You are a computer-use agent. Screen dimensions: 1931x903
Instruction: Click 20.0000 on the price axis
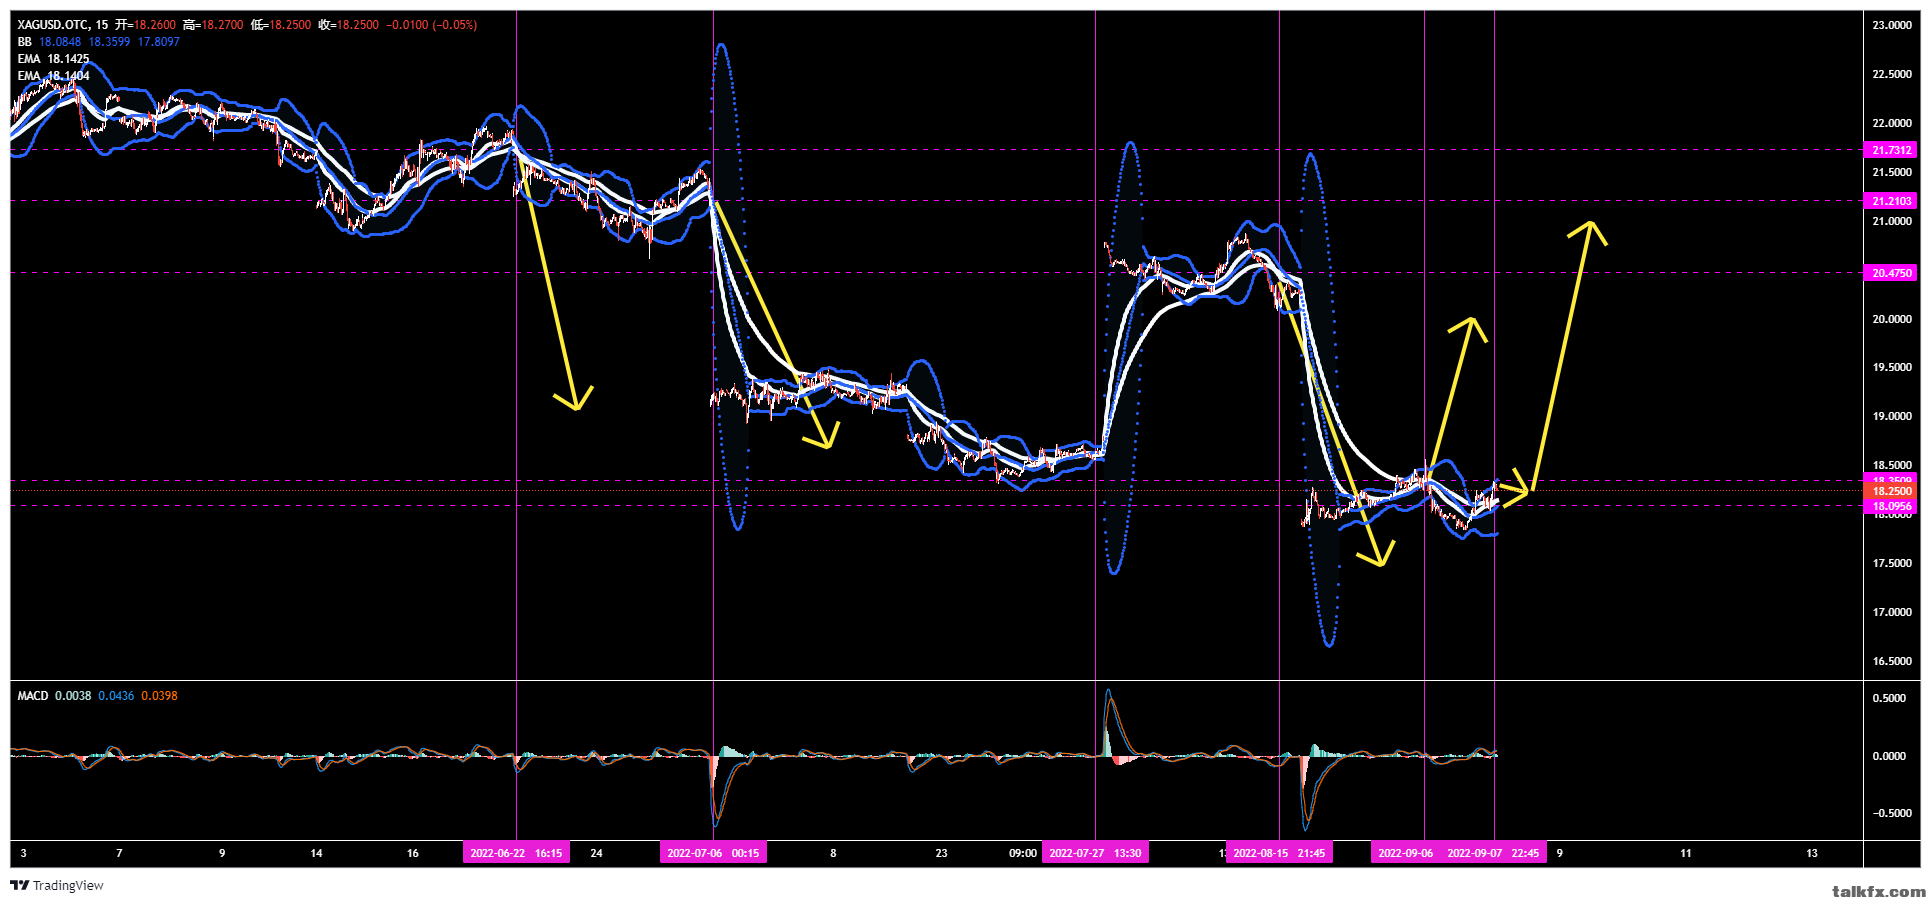(x=1891, y=319)
